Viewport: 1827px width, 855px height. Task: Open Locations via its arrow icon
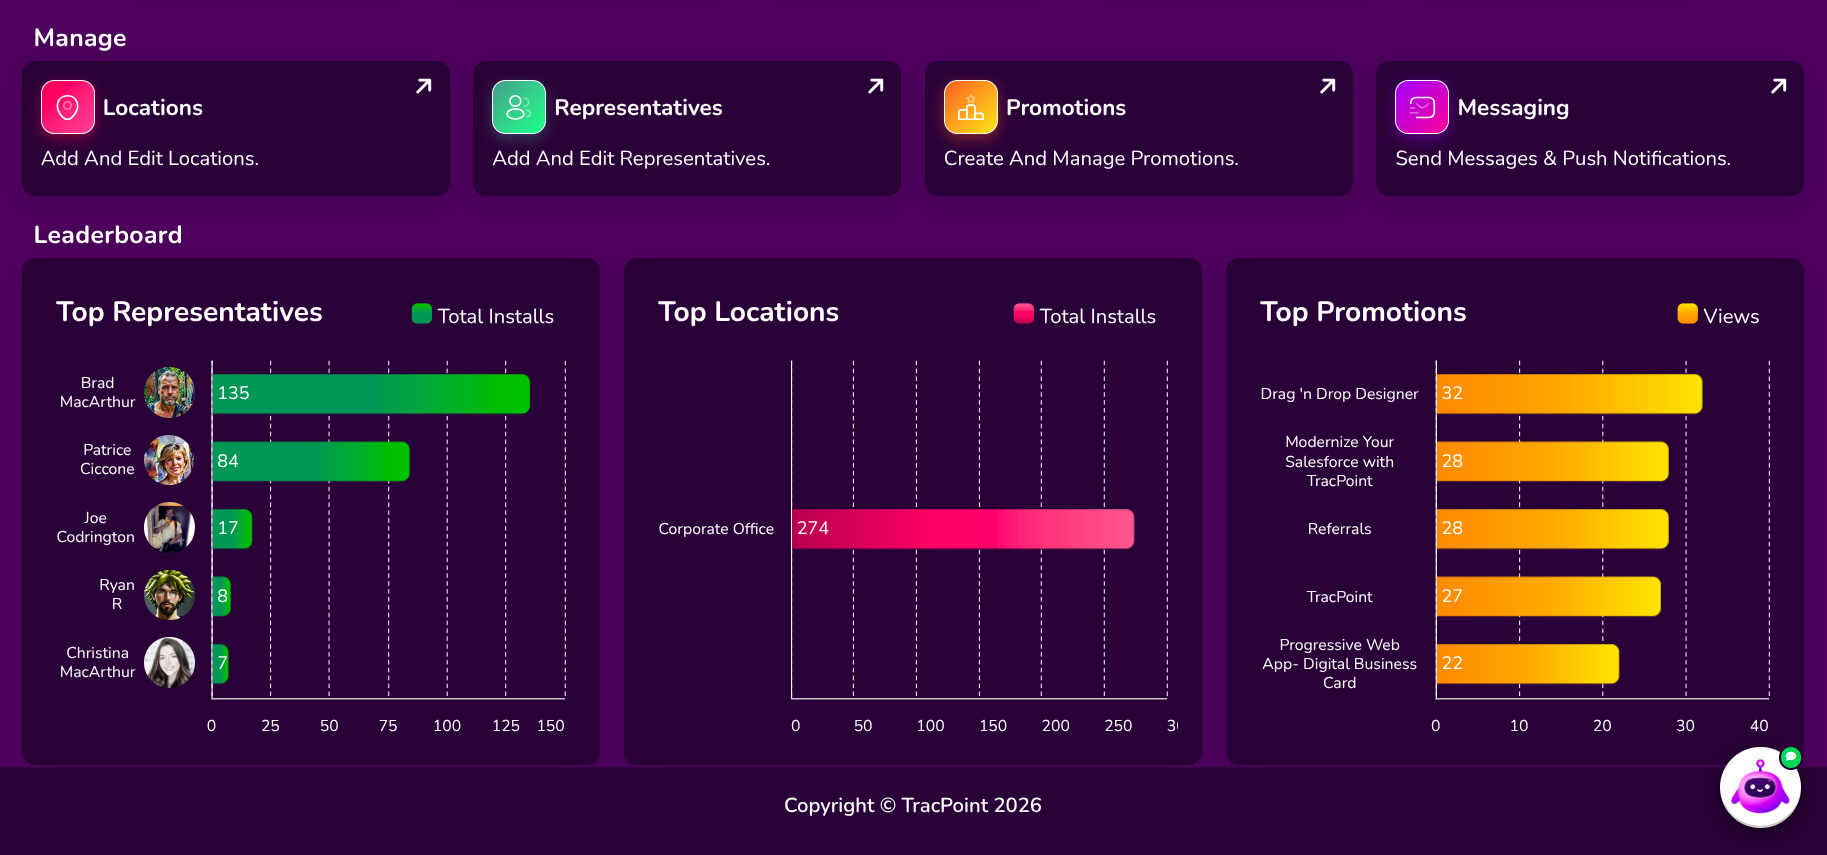click(424, 86)
